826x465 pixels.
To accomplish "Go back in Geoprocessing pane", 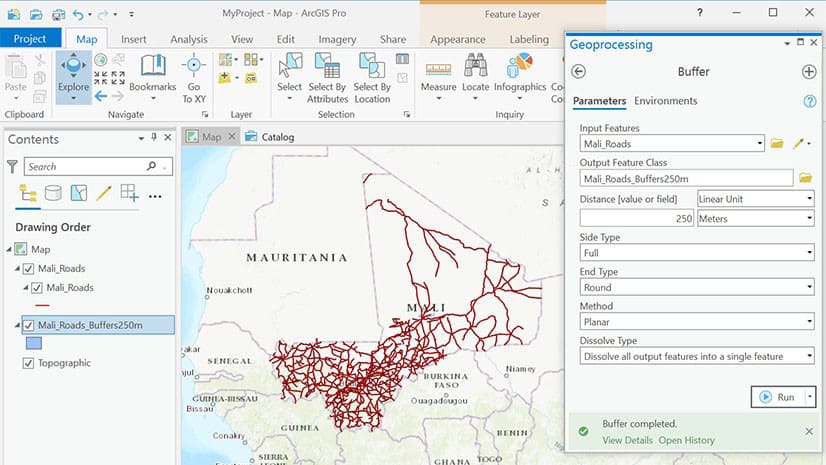I will (x=578, y=72).
